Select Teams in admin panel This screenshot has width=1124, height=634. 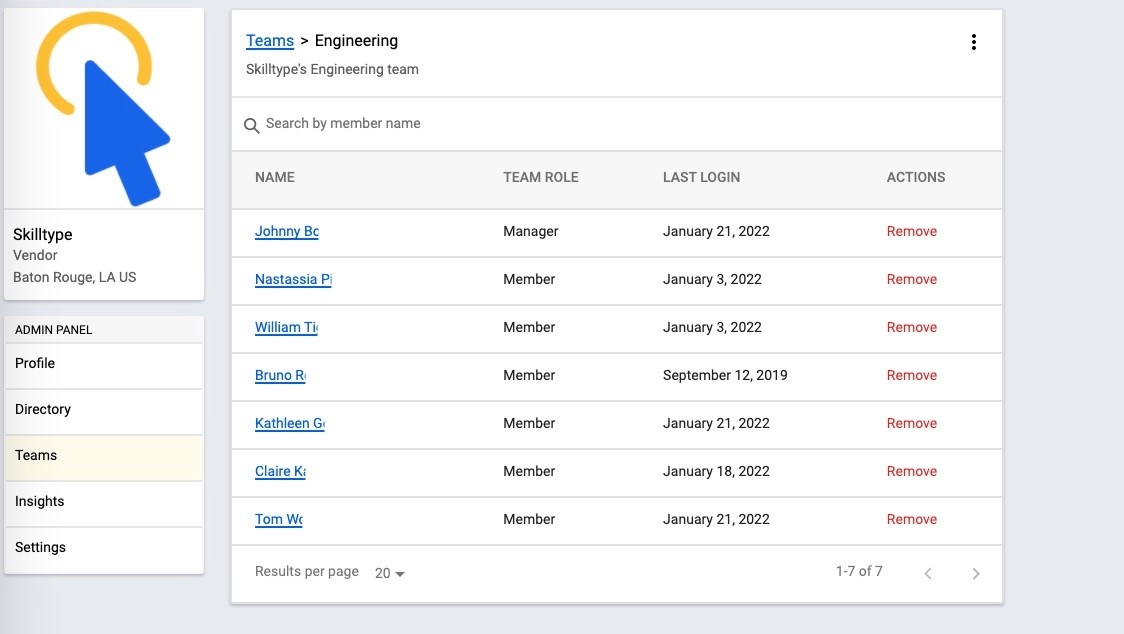pyautogui.click(x=103, y=456)
